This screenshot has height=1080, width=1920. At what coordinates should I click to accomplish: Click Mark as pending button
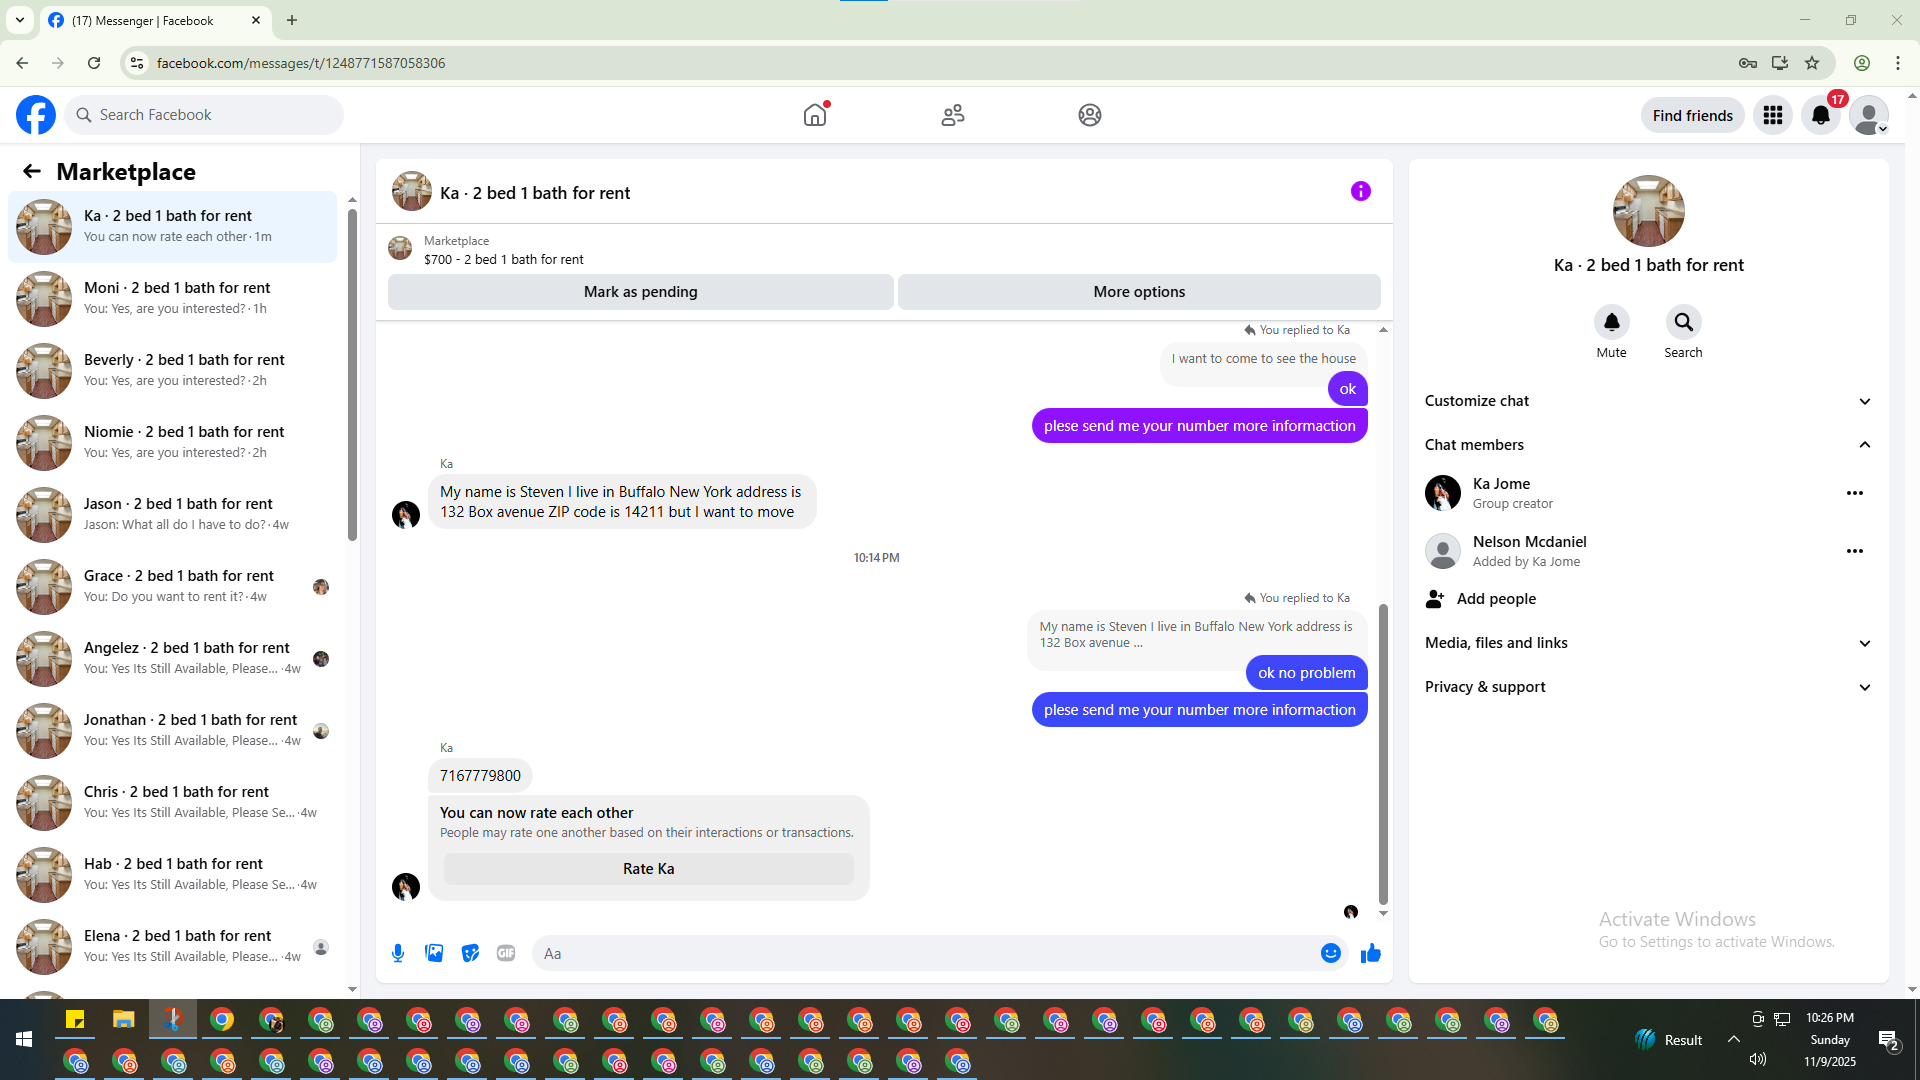[x=641, y=292]
